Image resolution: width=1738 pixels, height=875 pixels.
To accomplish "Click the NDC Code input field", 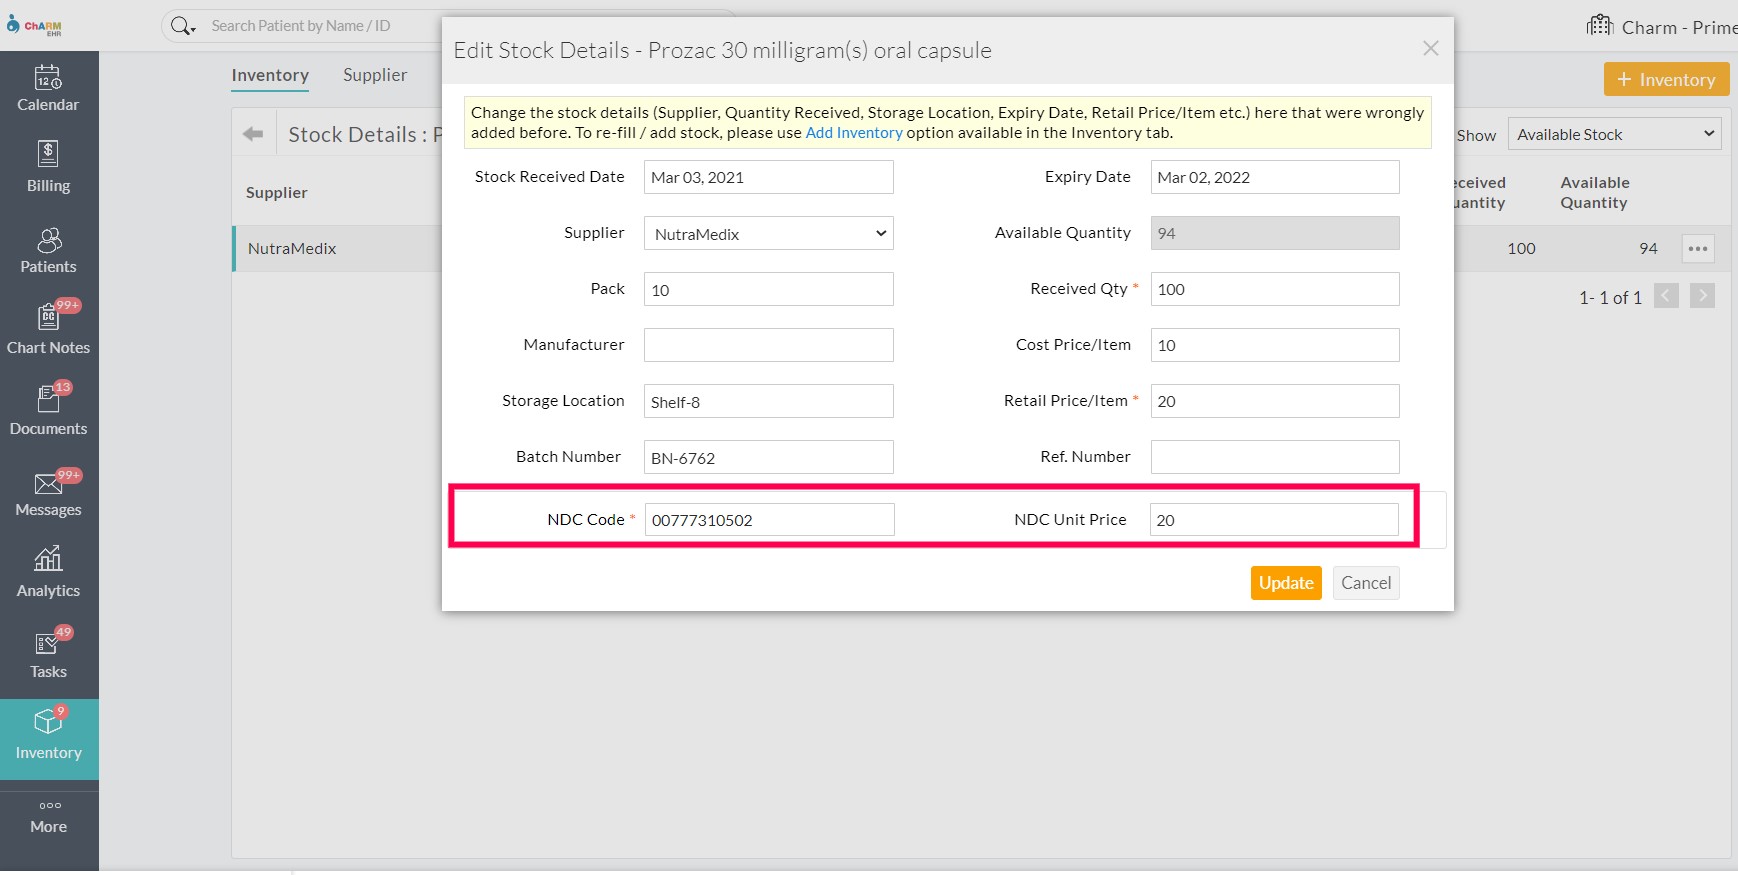I will click(x=769, y=520).
